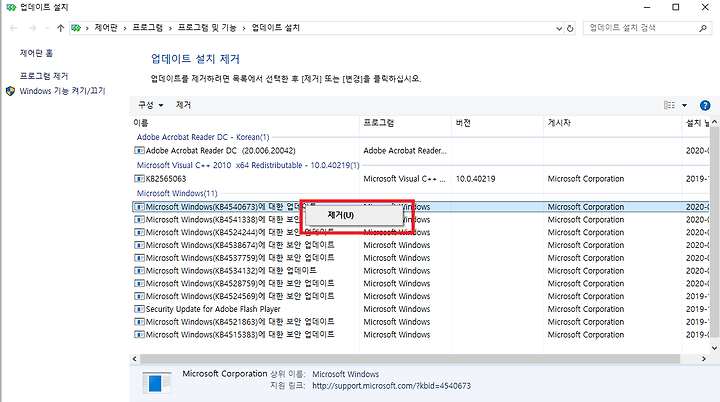Collapse Adobe Acrobat Reader DC - Korean group
Image resolution: width=720 pixels, height=402 pixels.
203,137
